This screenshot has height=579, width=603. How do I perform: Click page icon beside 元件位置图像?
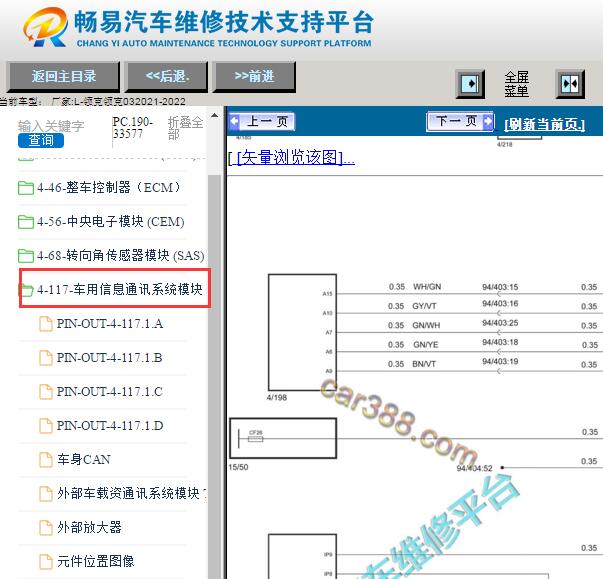(x=46, y=561)
